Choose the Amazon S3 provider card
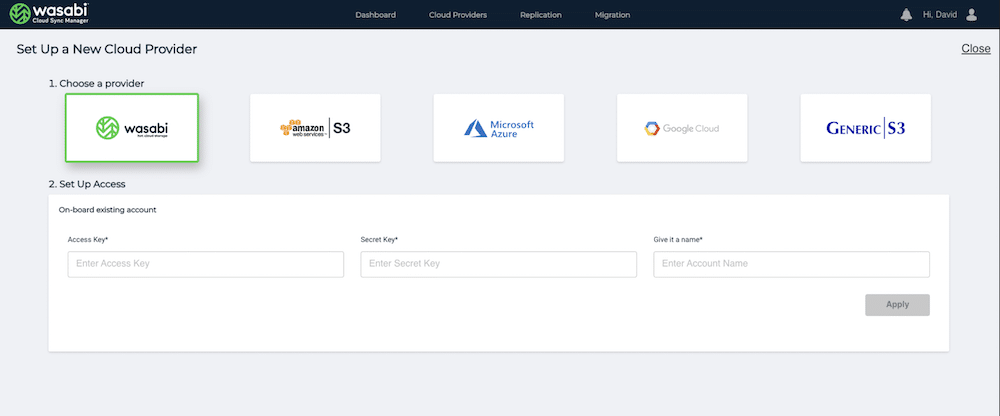This screenshot has height=416, width=1000. coord(315,128)
